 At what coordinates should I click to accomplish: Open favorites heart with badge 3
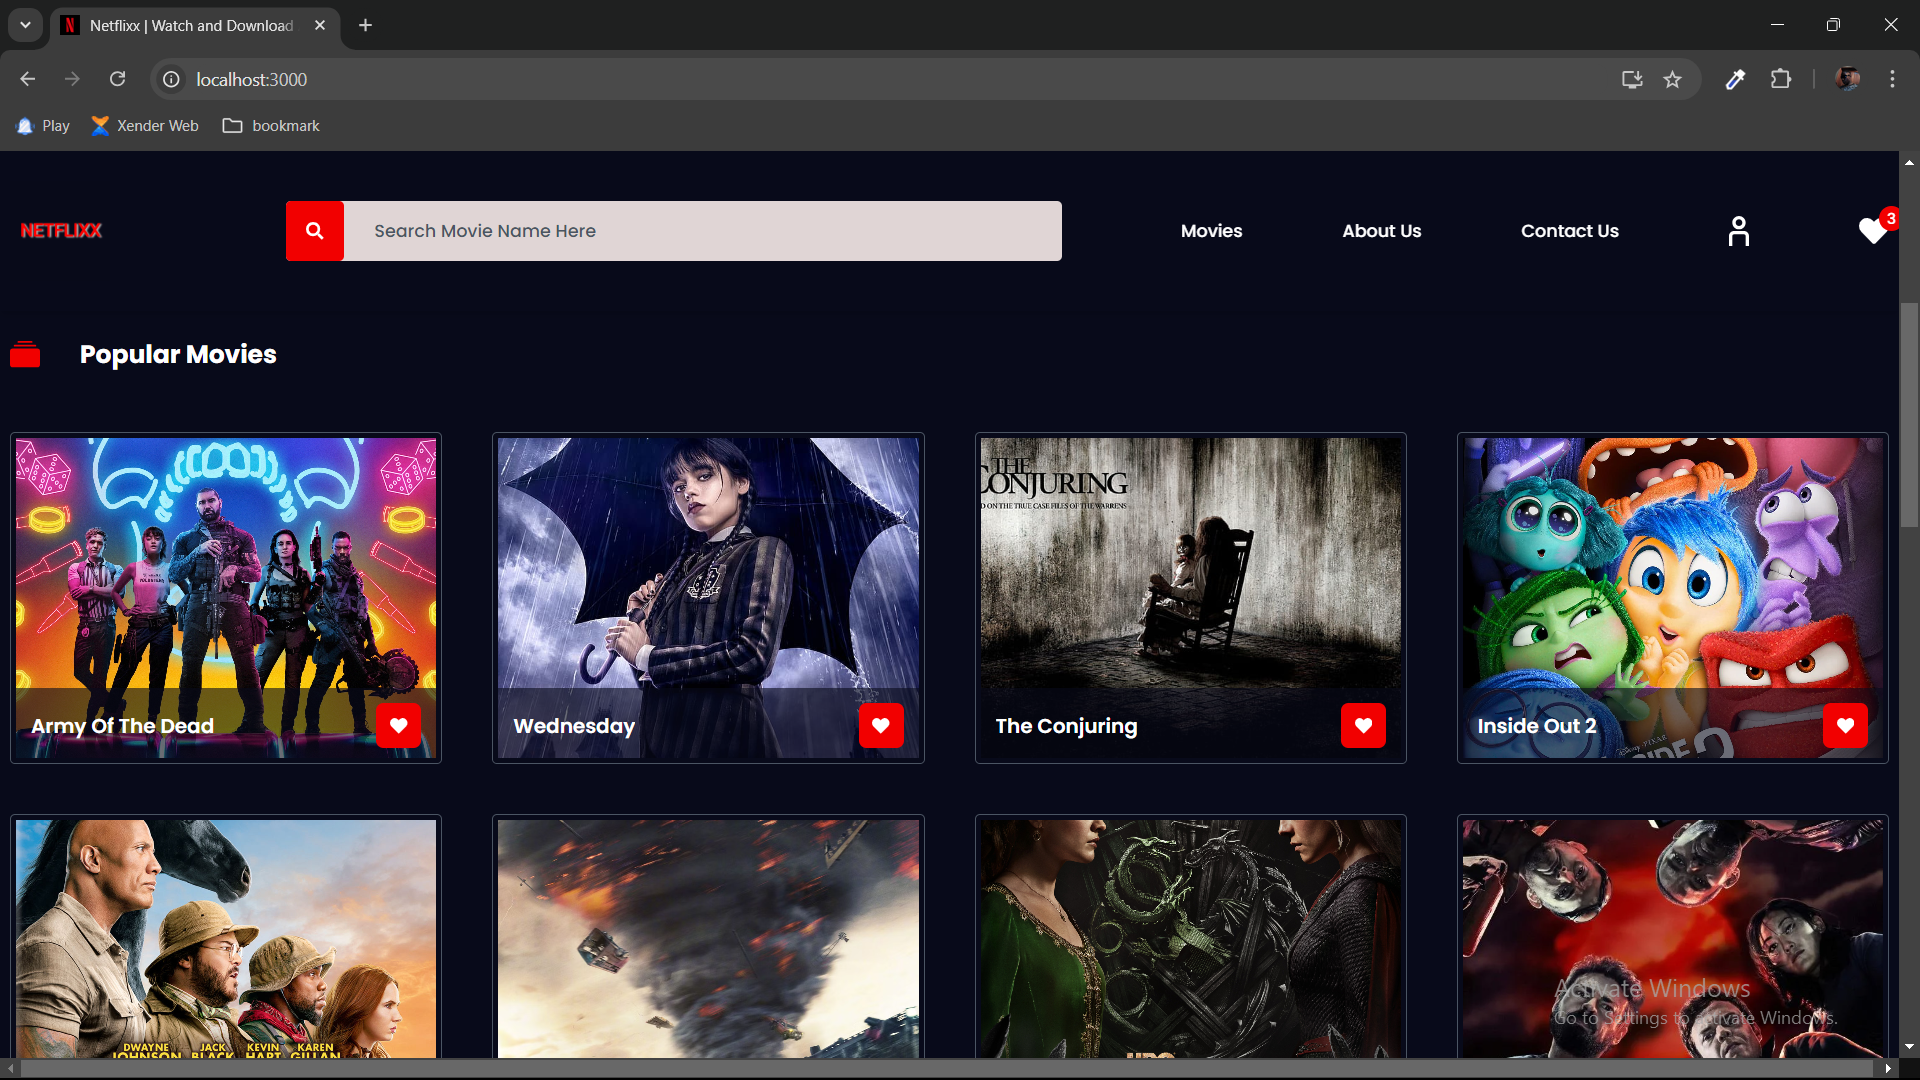pos(1873,231)
